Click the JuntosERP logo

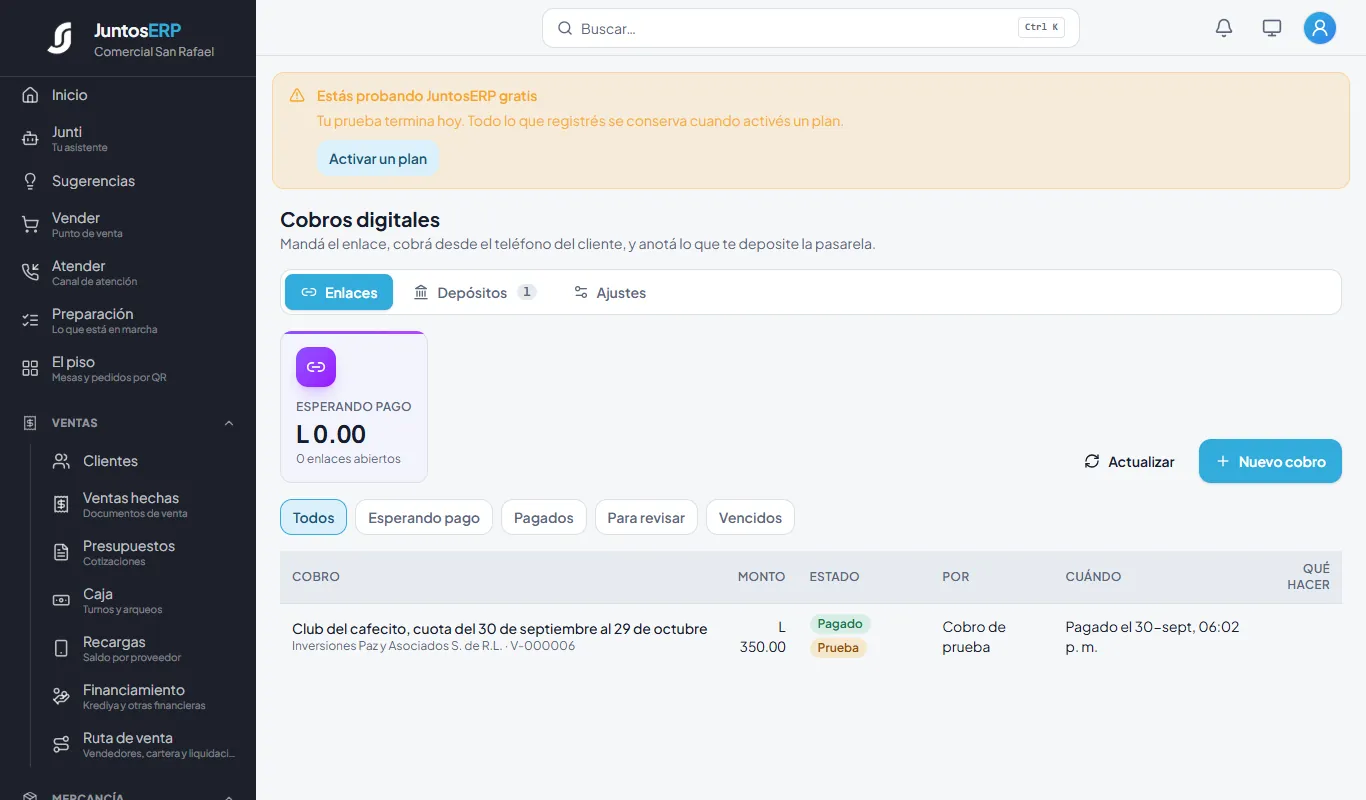(x=60, y=38)
